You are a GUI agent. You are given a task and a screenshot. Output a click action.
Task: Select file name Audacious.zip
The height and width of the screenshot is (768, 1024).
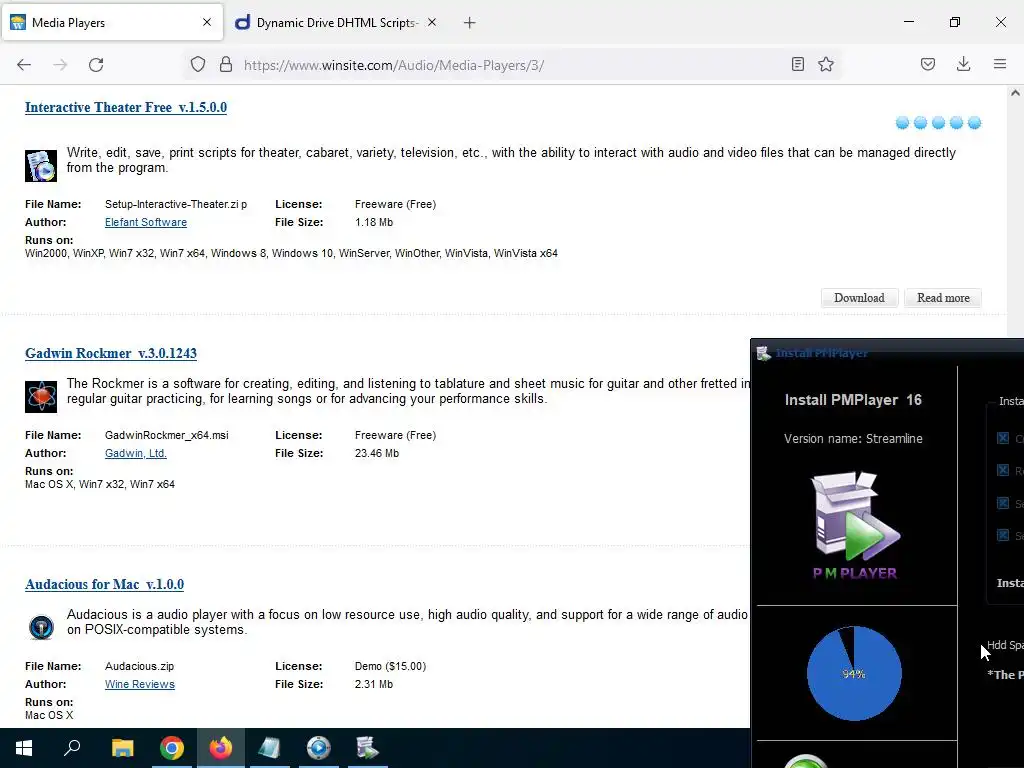[x=140, y=666]
